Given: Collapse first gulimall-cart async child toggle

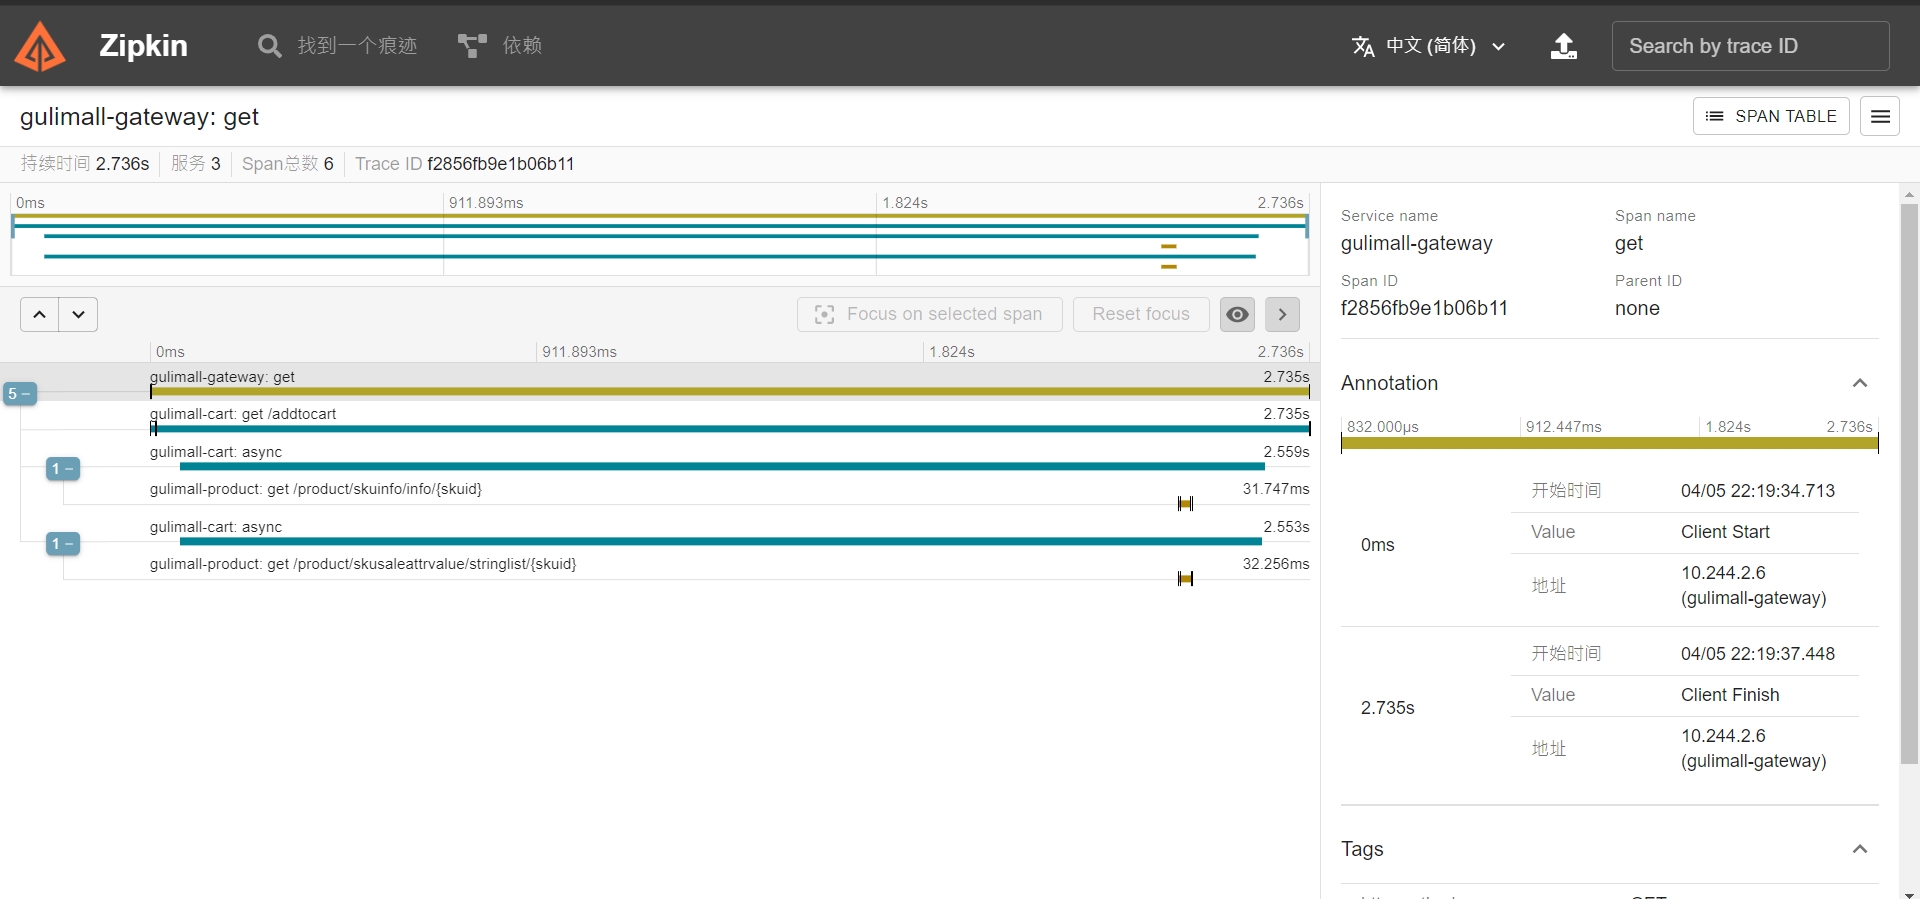Looking at the screenshot, I should pos(63,469).
